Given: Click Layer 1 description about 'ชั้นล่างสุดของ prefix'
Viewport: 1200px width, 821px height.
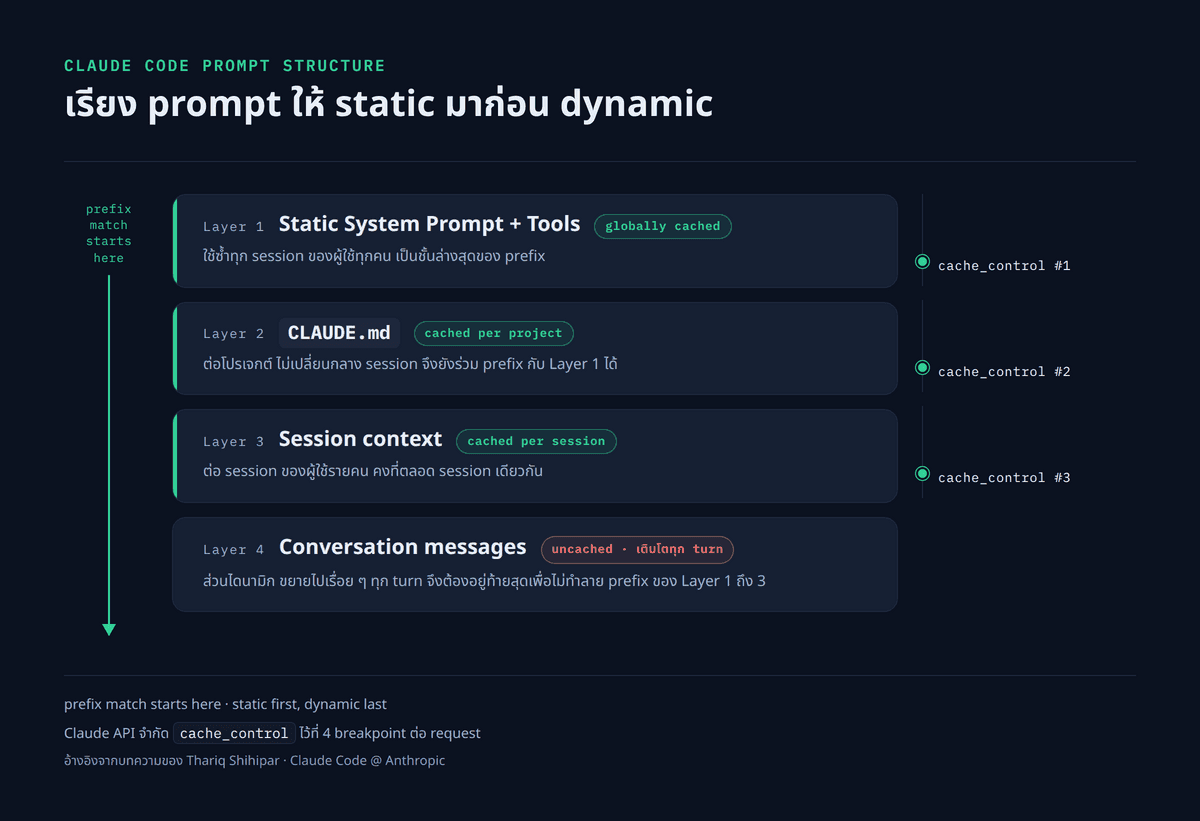Looking at the screenshot, I should click(374, 256).
